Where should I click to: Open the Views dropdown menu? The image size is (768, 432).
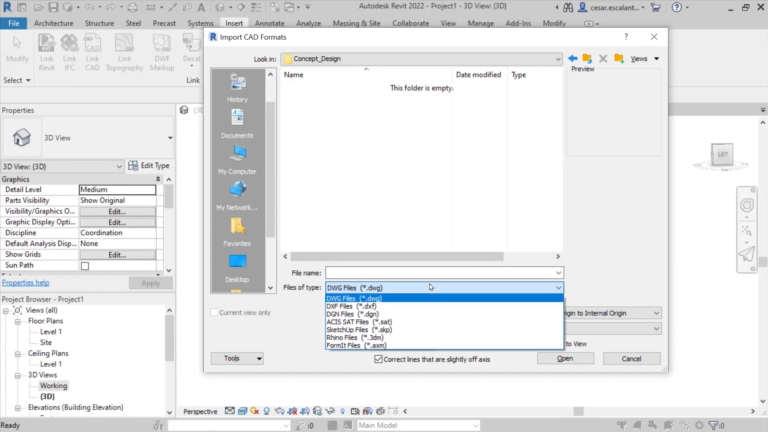(x=645, y=59)
